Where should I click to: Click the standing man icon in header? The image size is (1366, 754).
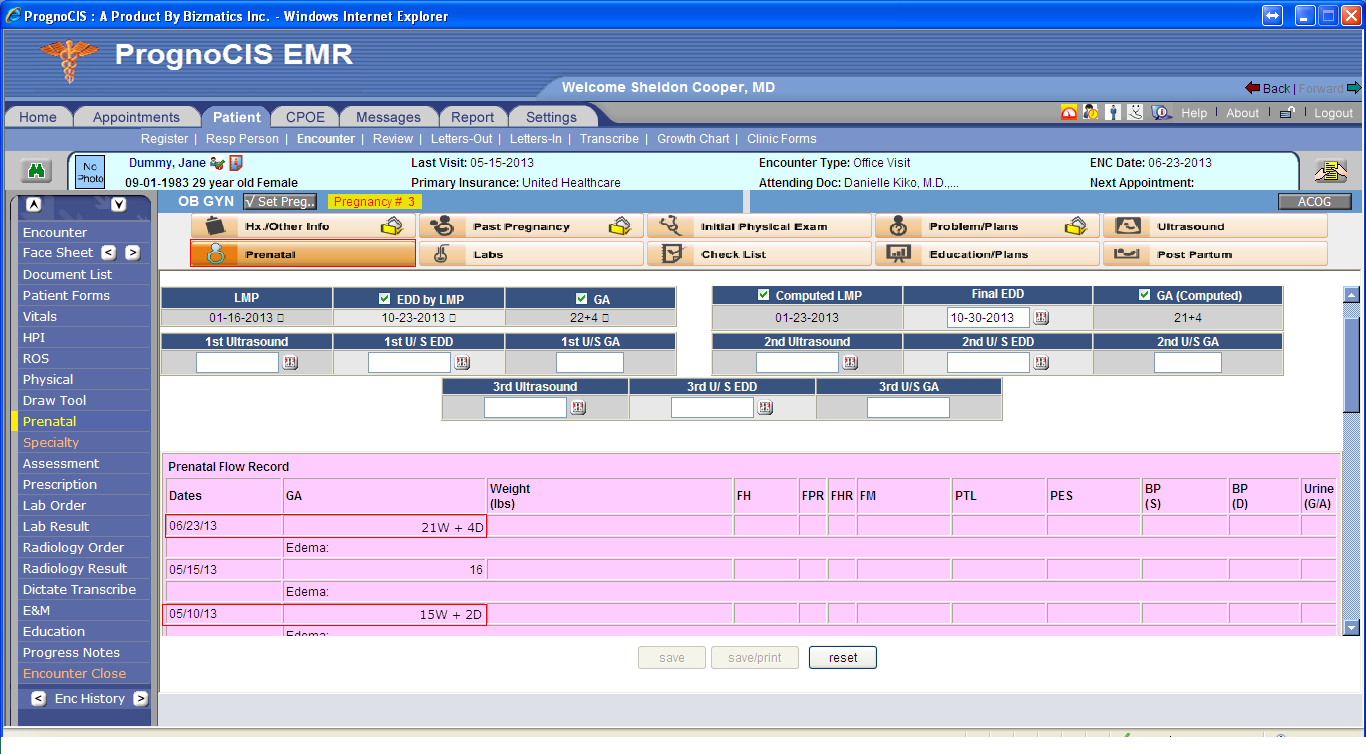1113,113
